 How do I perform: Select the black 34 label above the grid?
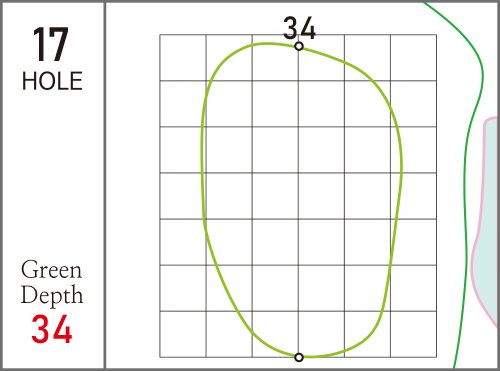(x=299, y=28)
